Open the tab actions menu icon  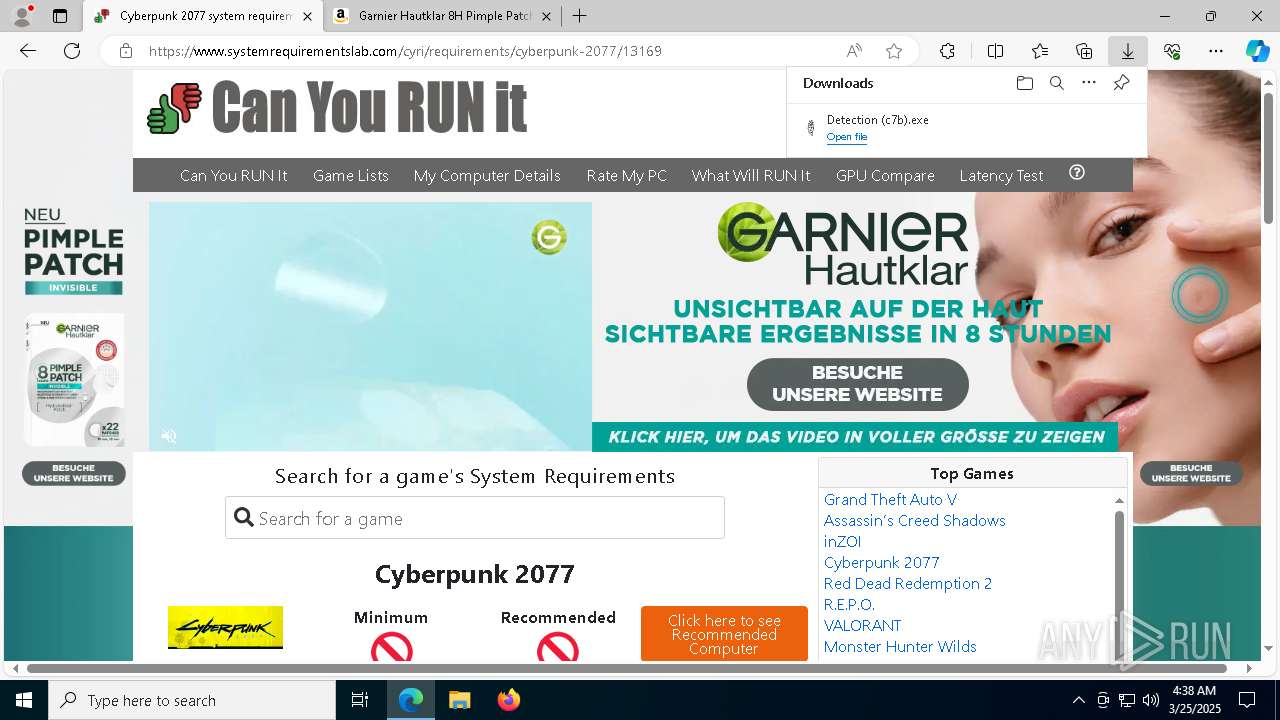[x=60, y=16]
